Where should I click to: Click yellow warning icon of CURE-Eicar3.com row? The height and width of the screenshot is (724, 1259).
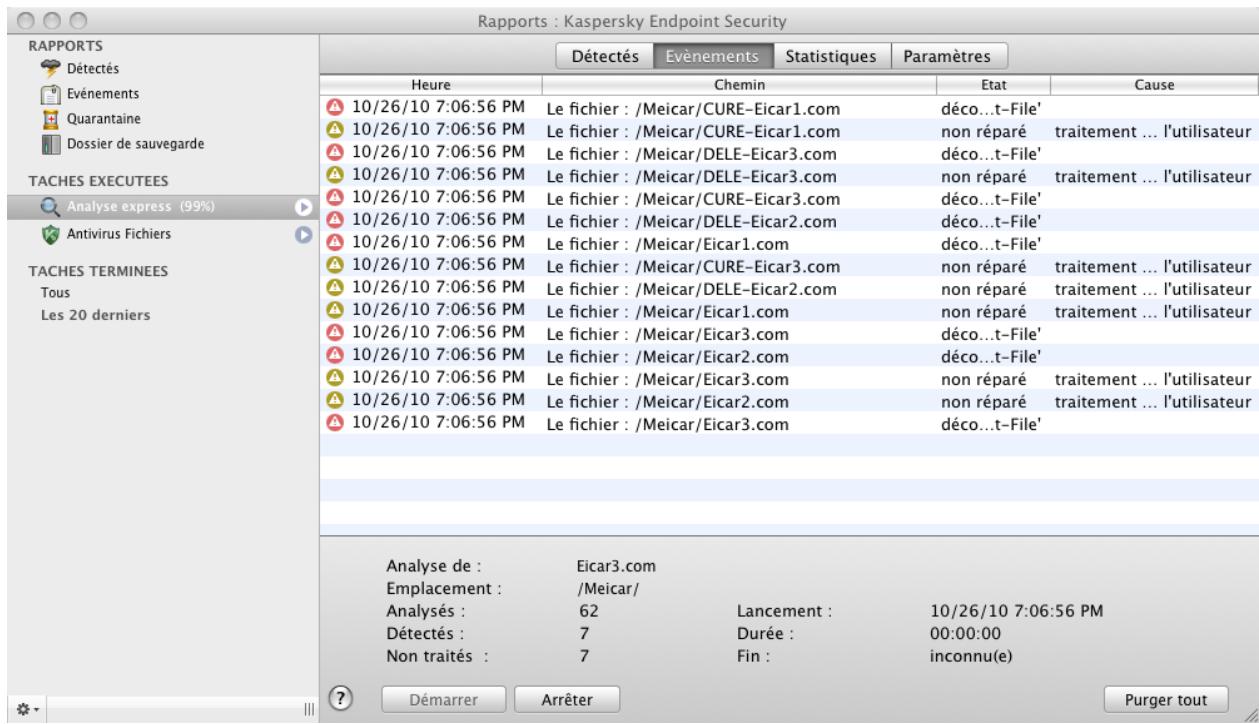pyautogui.click(x=333, y=264)
